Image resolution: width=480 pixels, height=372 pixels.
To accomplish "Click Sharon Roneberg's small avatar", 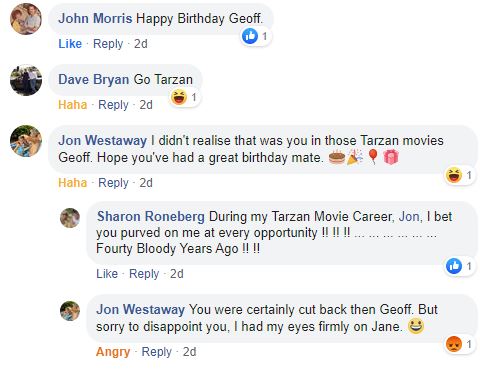I will pos(70,218).
